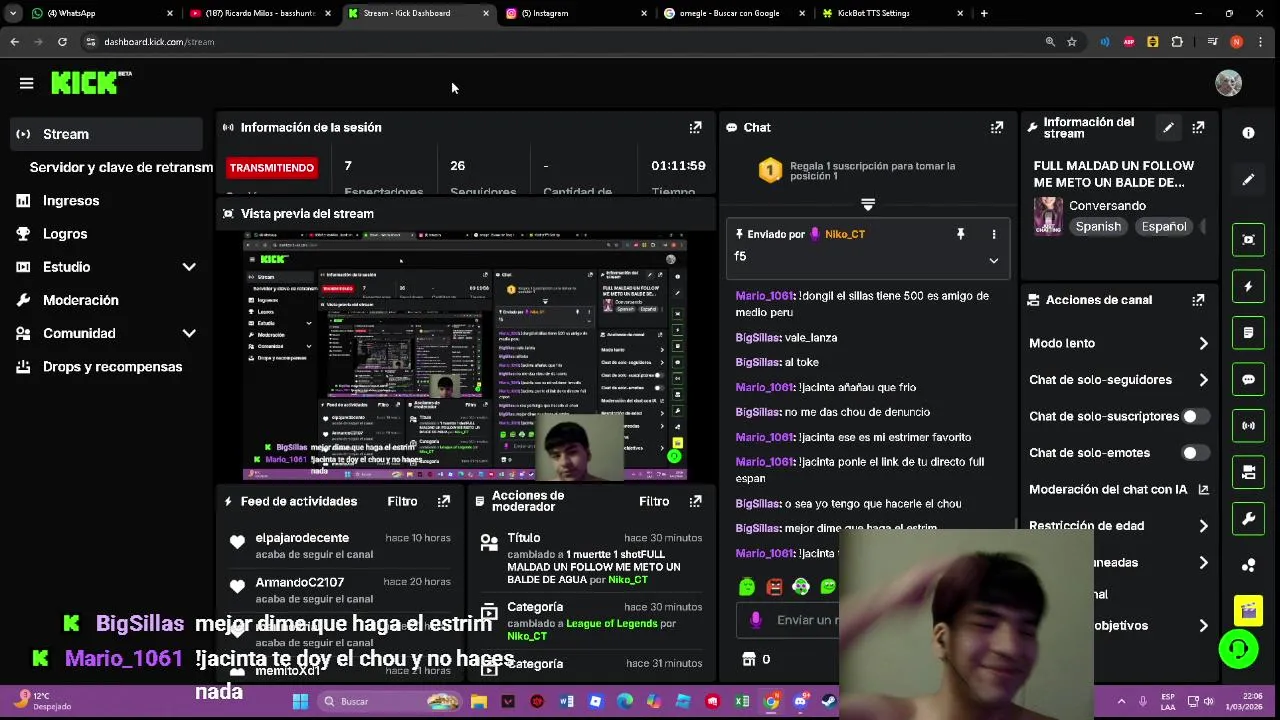Open File Explorer from the taskbar
Screen dimensions: 1280x720
[x=479, y=701]
